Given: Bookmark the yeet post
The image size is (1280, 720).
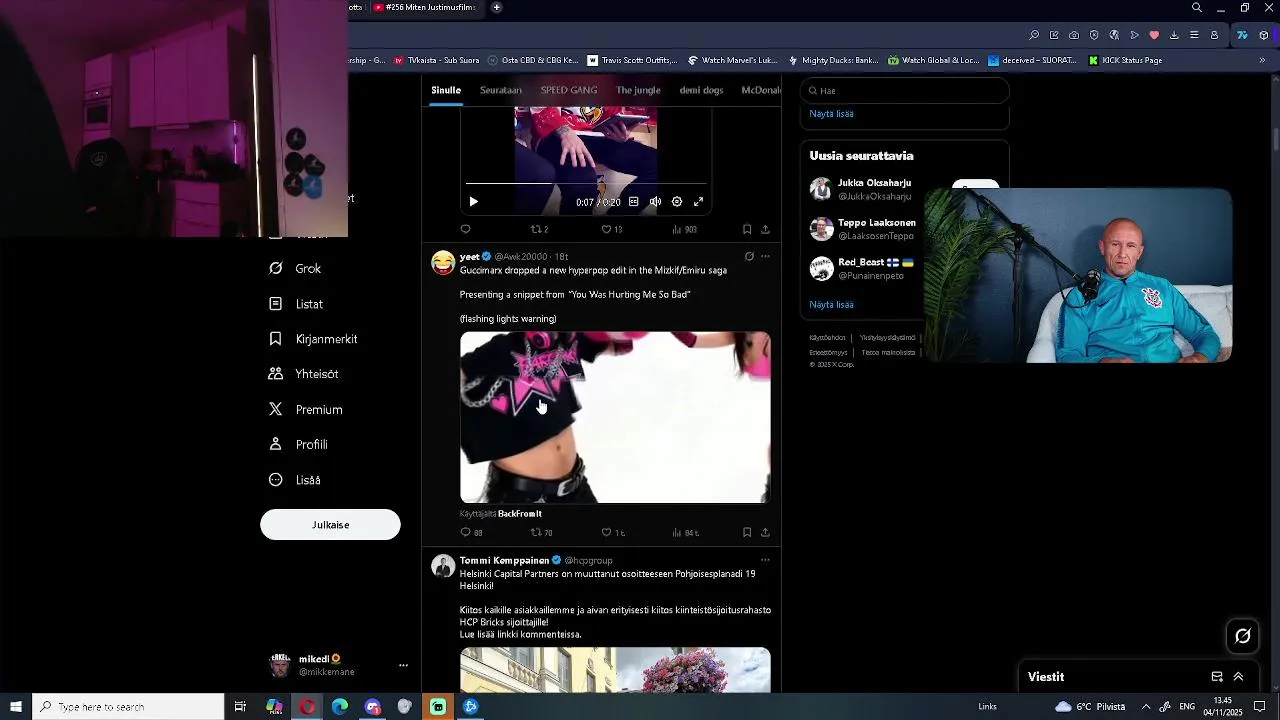Looking at the screenshot, I should point(747,533).
